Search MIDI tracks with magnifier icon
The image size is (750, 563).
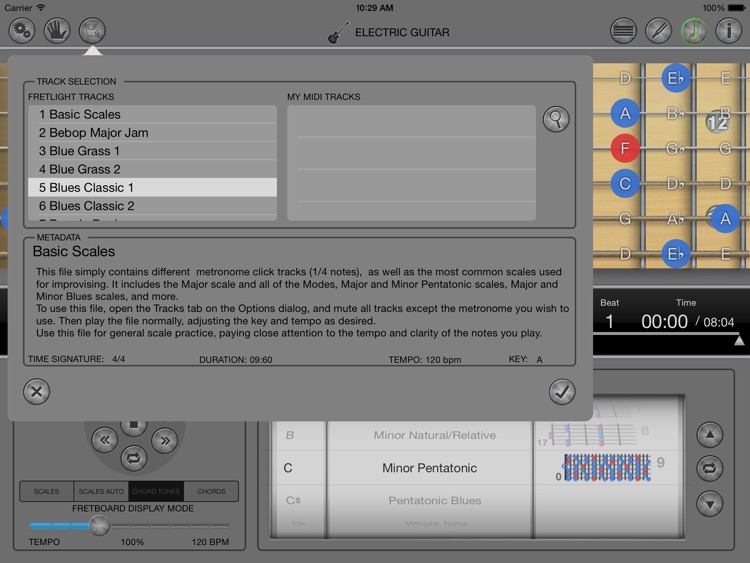pos(556,119)
